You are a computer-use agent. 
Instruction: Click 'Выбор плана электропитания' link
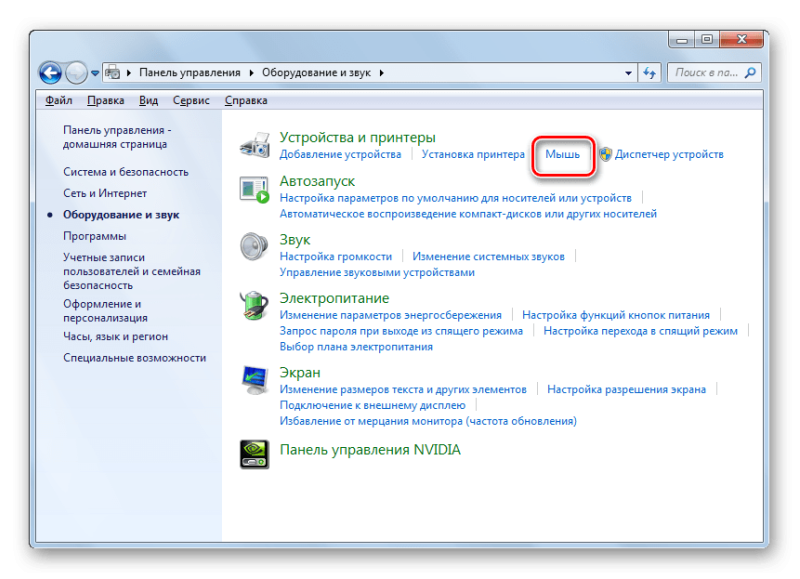pos(356,347)
